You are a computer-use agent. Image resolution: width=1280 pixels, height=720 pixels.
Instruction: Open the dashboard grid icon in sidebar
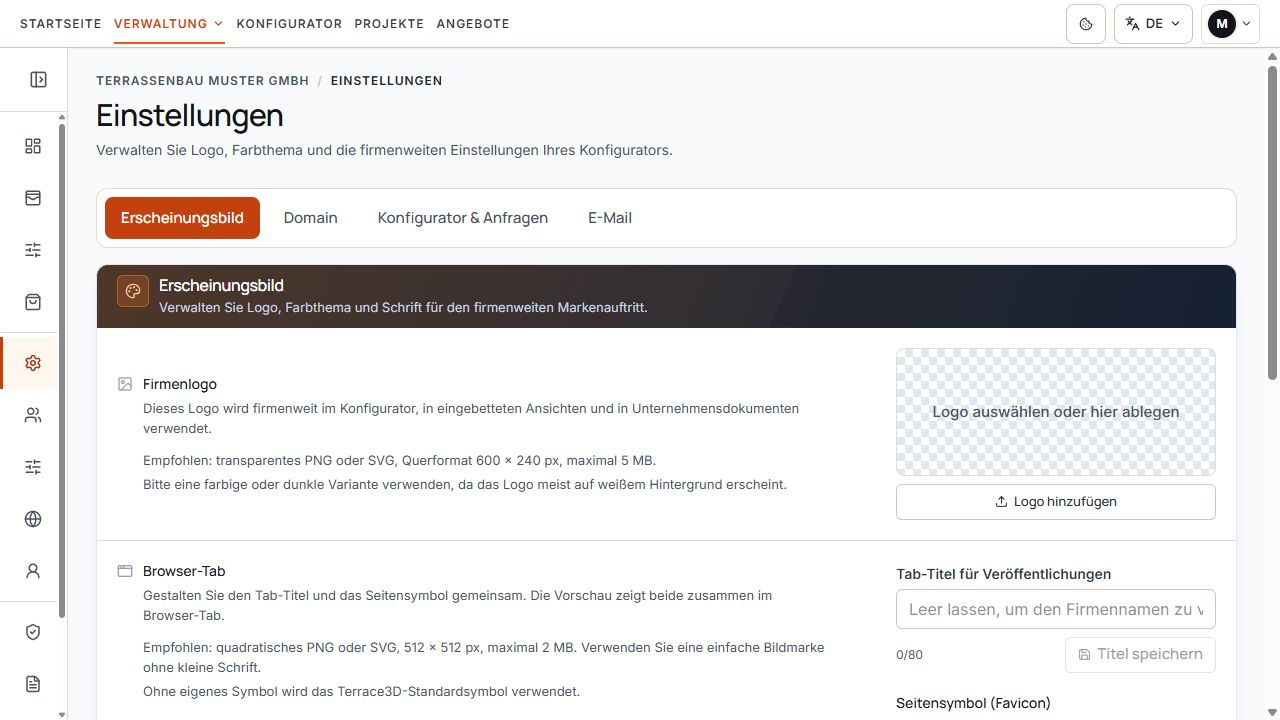33,146
